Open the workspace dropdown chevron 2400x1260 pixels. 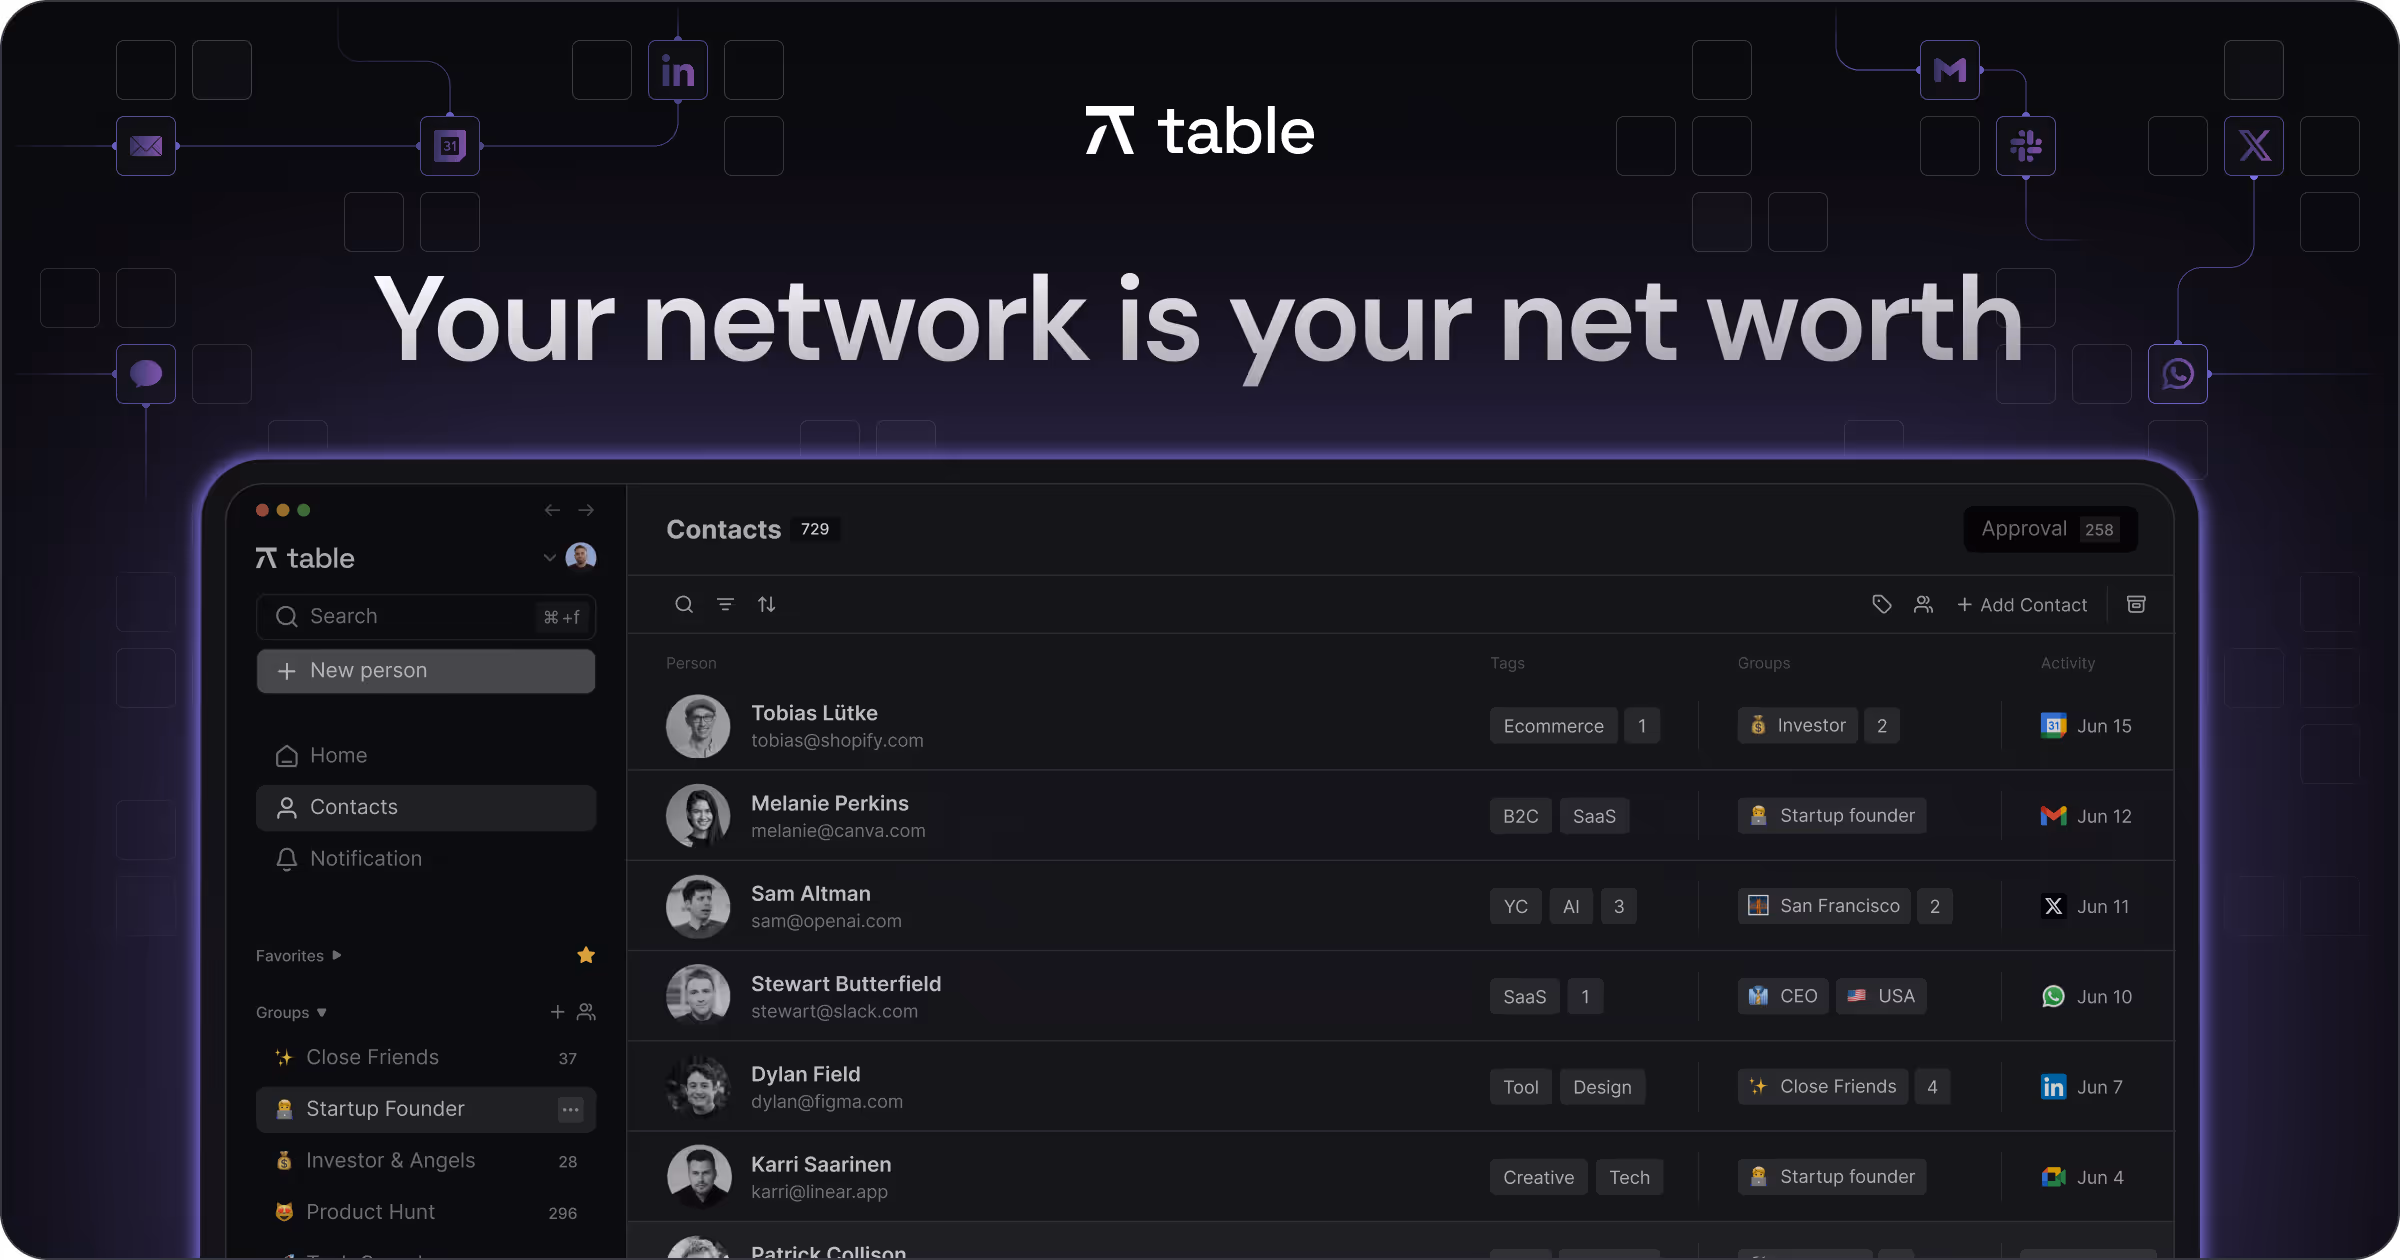pyautogui.click(x=549, y=557)
